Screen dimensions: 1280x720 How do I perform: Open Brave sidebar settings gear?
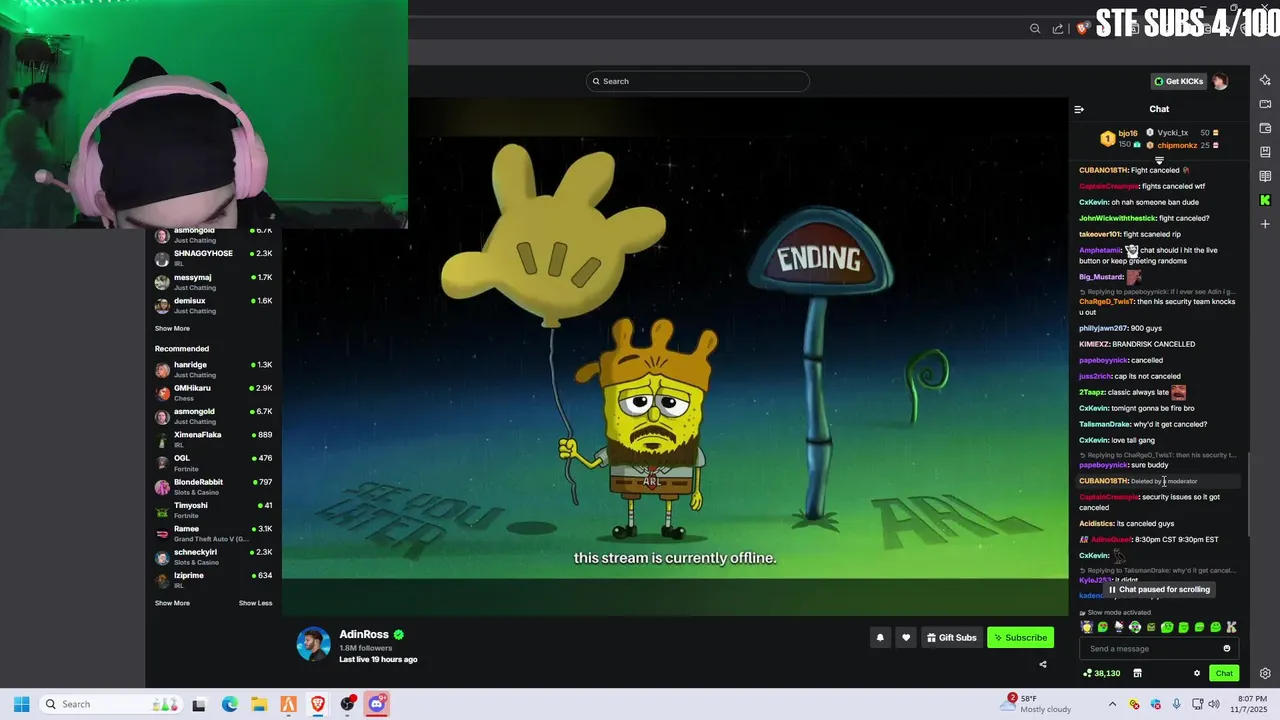(1265, 673)
